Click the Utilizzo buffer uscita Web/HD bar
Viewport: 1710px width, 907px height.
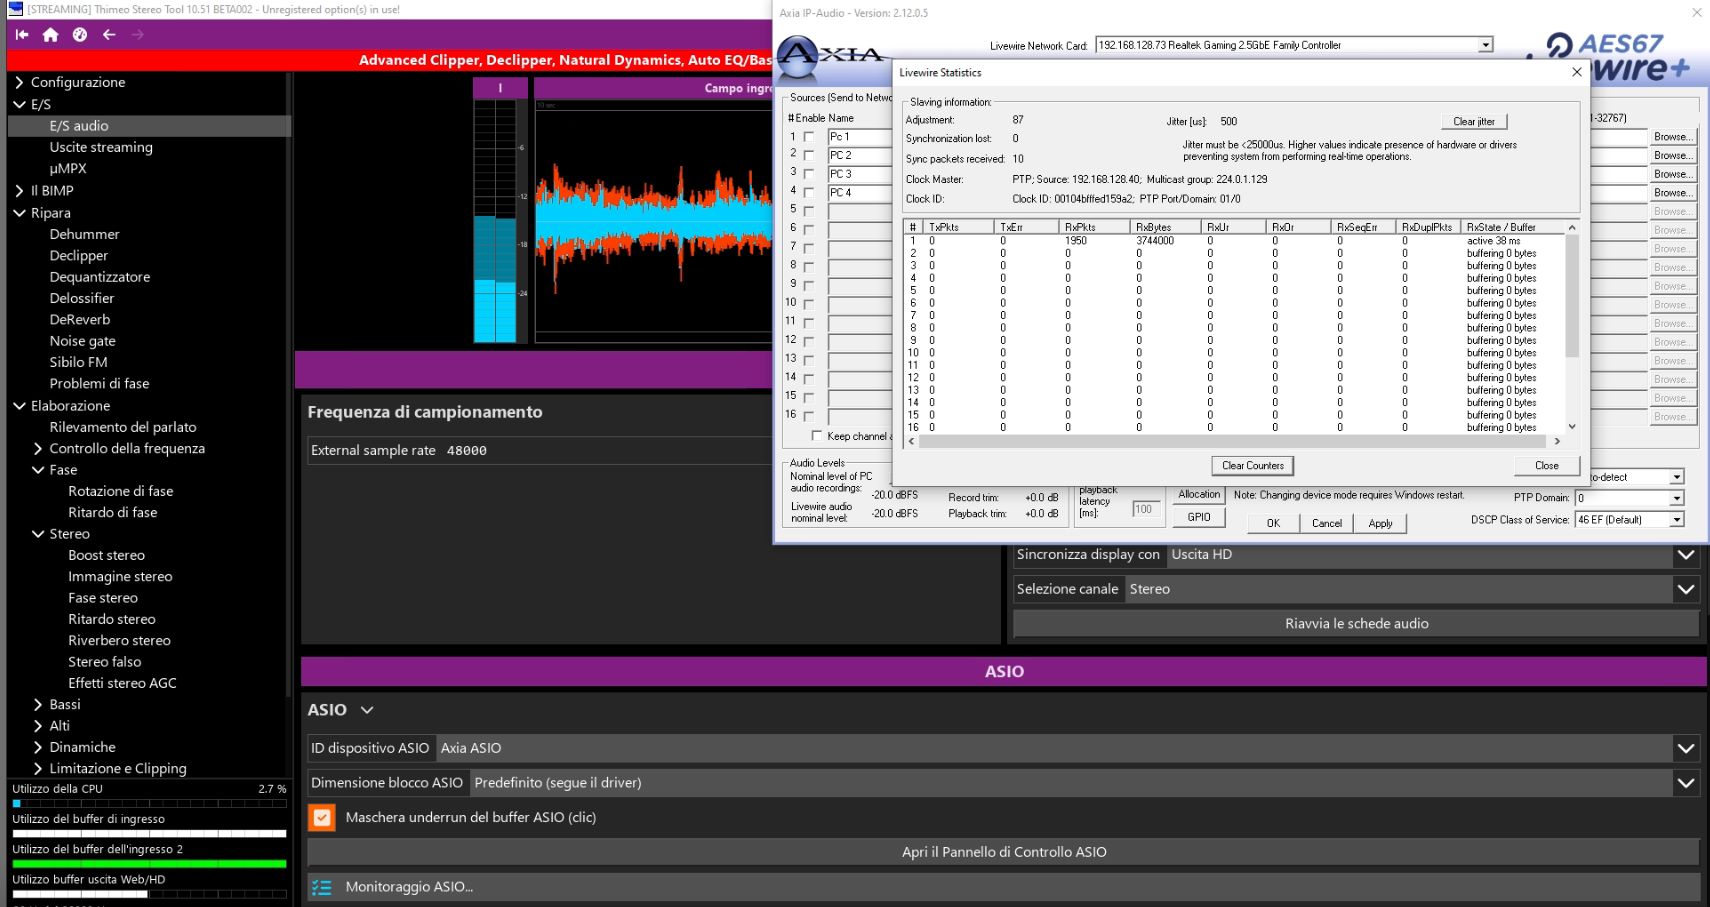149,894
